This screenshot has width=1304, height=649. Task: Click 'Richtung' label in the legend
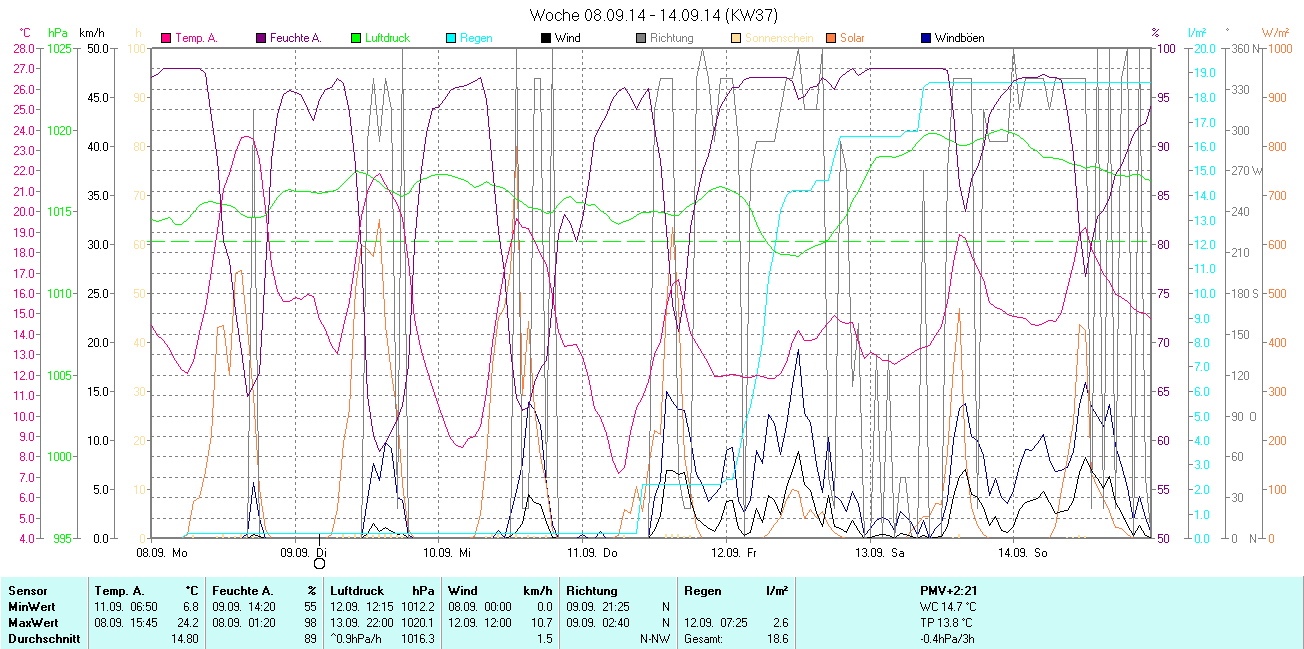(672, 38)
